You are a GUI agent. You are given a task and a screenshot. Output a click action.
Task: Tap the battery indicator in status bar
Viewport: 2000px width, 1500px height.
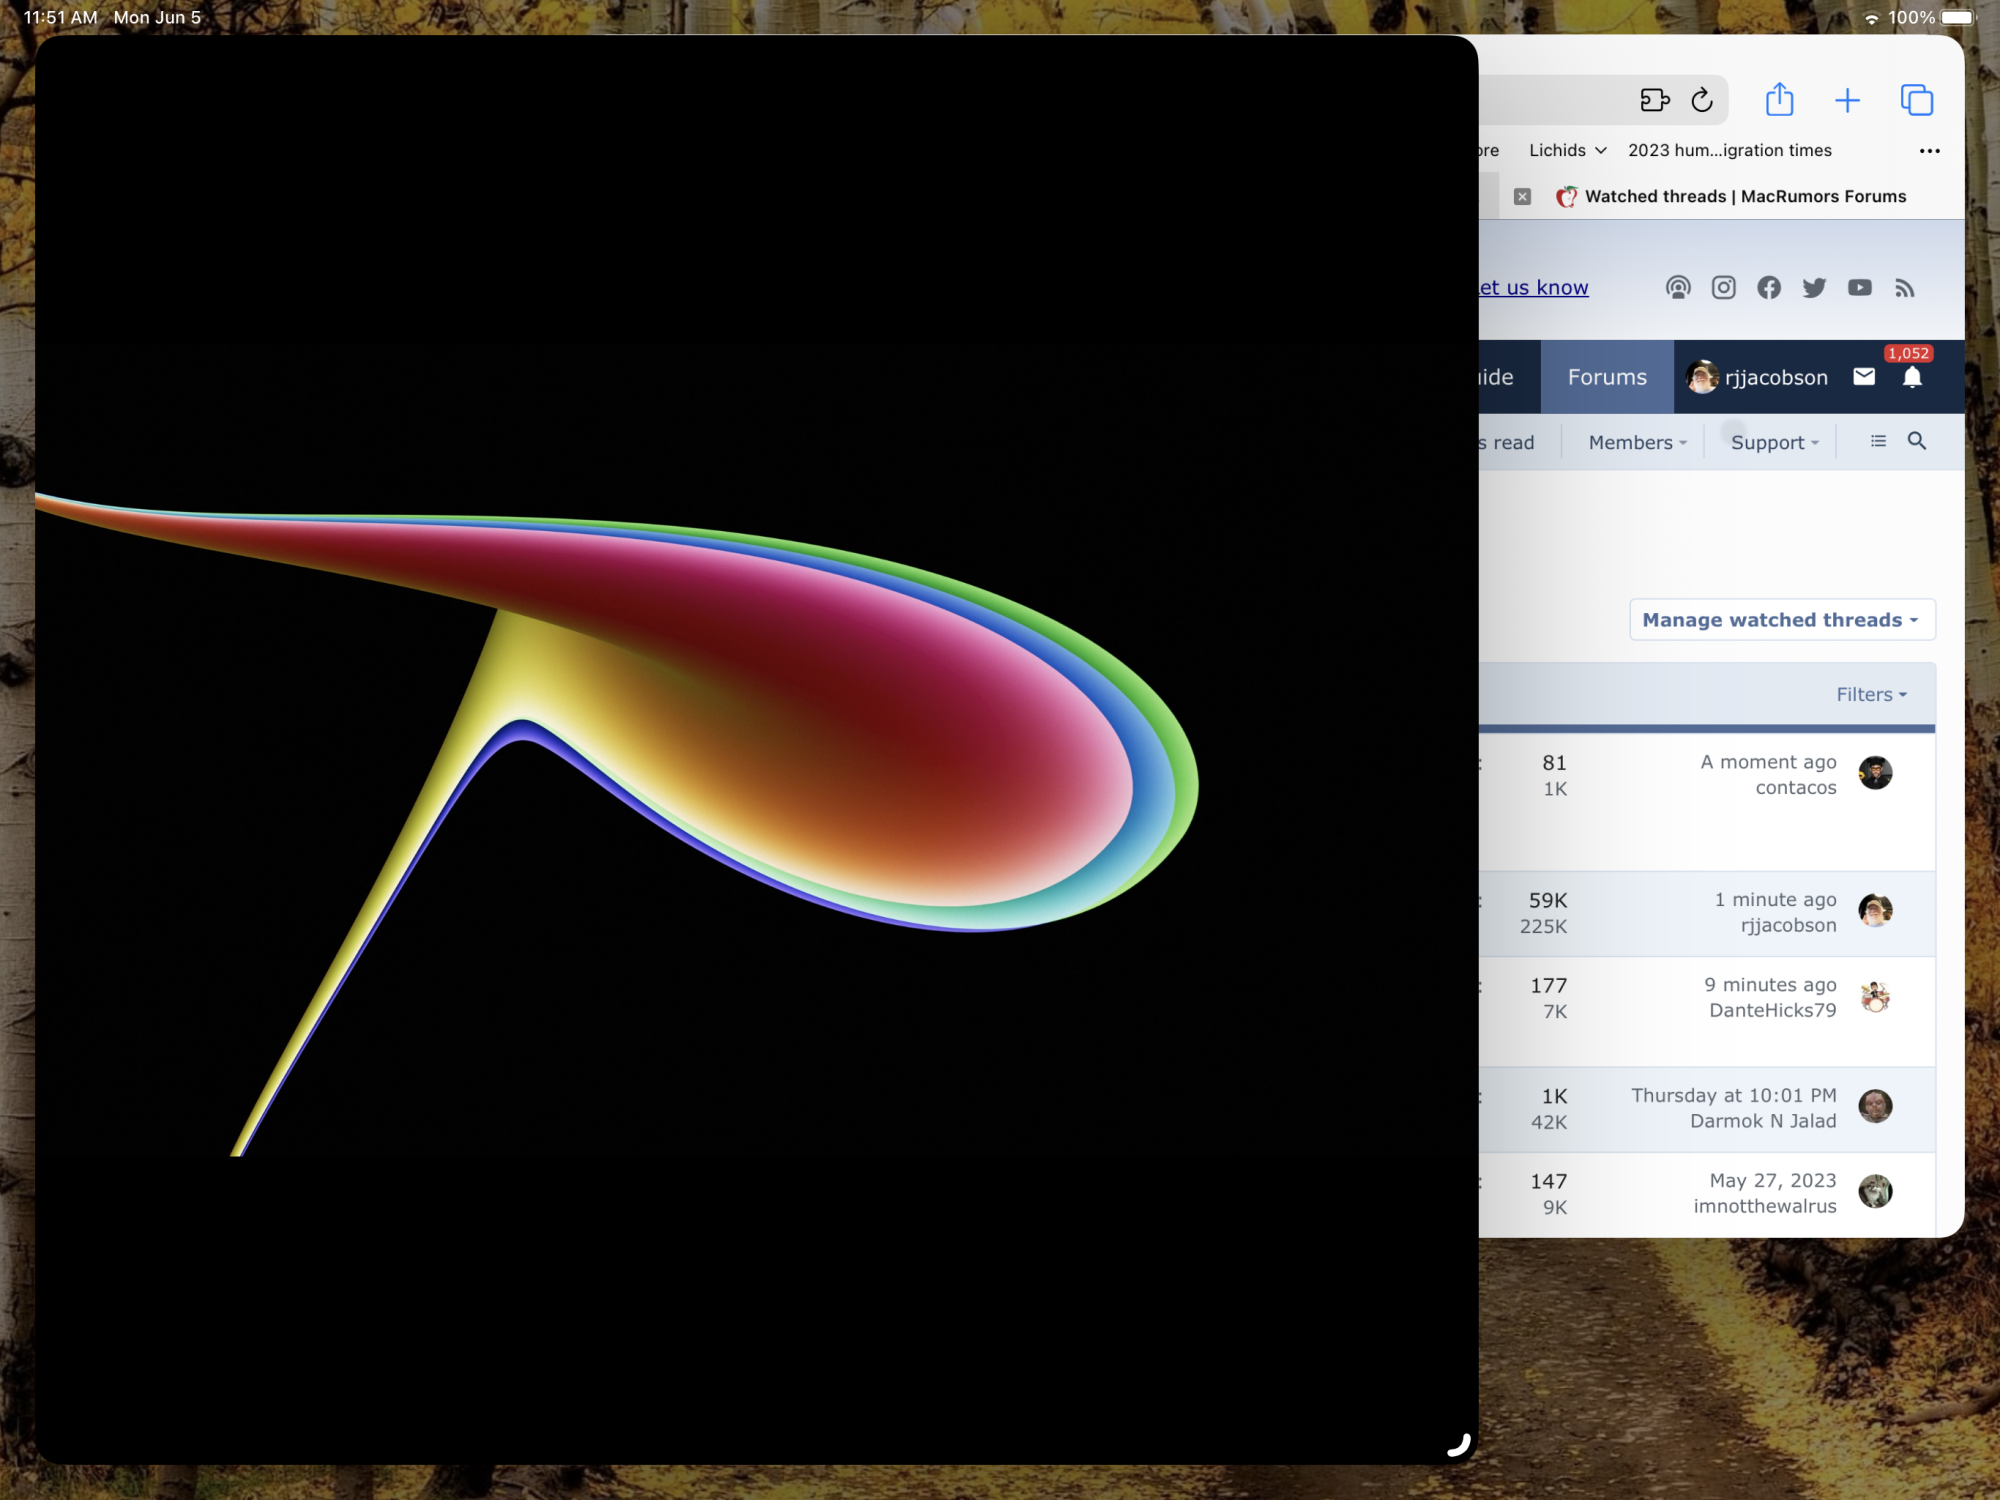(1957, 17)
